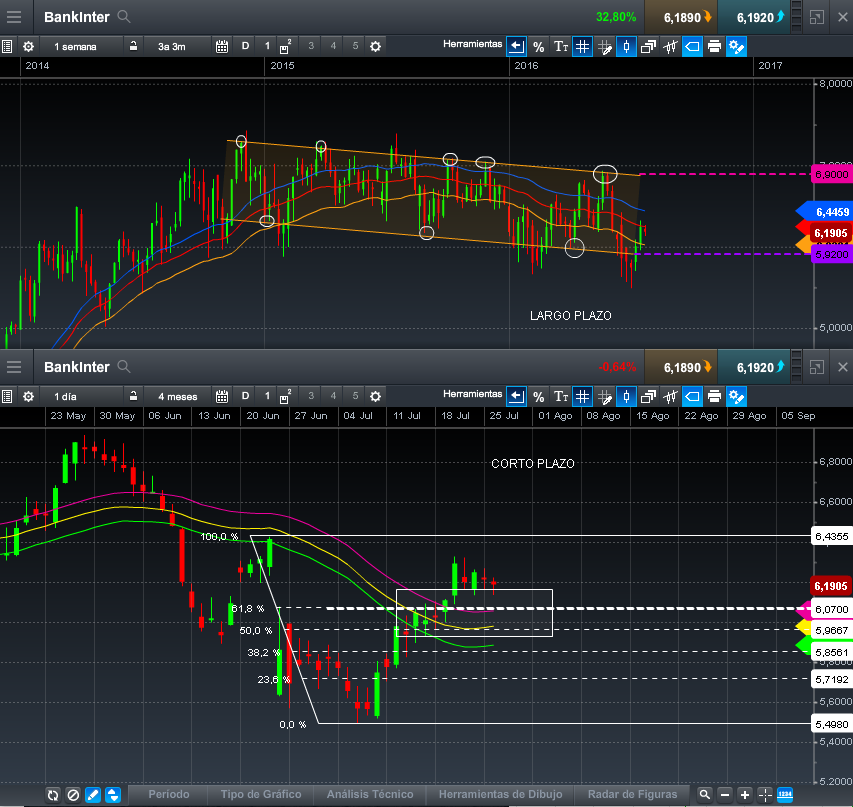The height and width of the screenshot is (807, 853).
Task: Open settings gear beside 1 semana
Action: [28, 46]
